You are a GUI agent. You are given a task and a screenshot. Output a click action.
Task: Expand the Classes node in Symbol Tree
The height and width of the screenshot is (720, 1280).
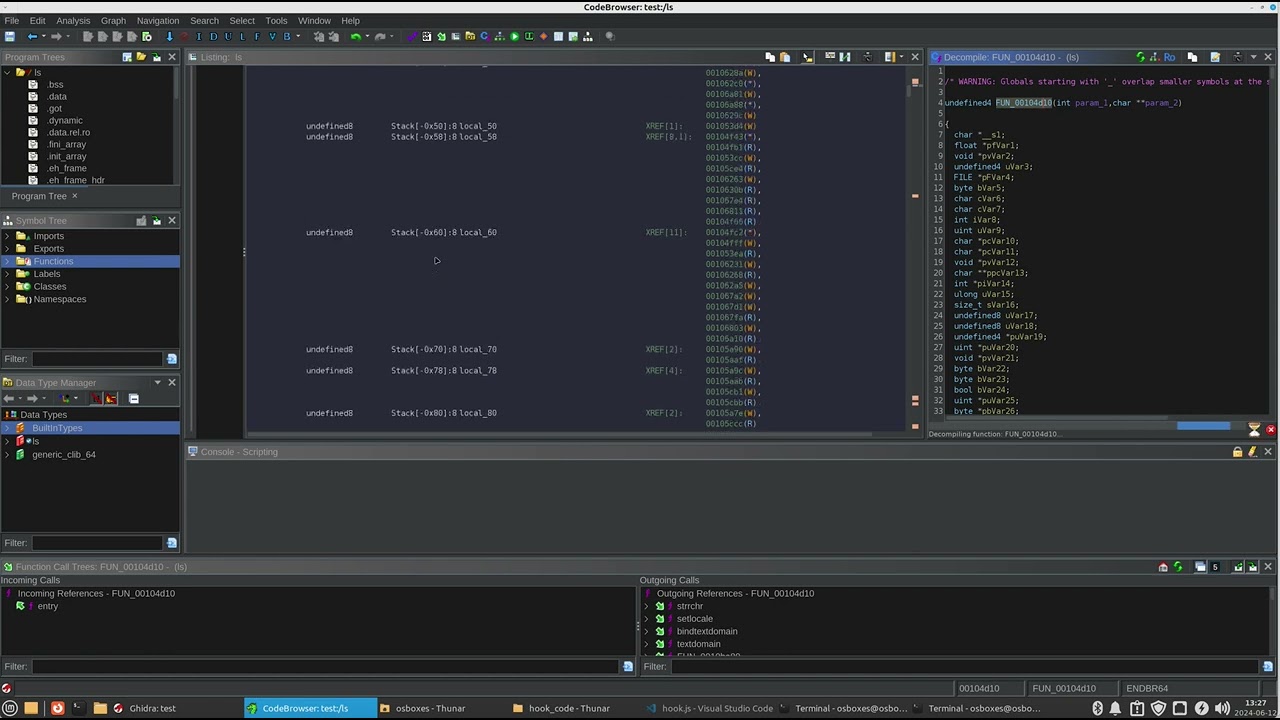pyautogui.click(x=8, y=286)
